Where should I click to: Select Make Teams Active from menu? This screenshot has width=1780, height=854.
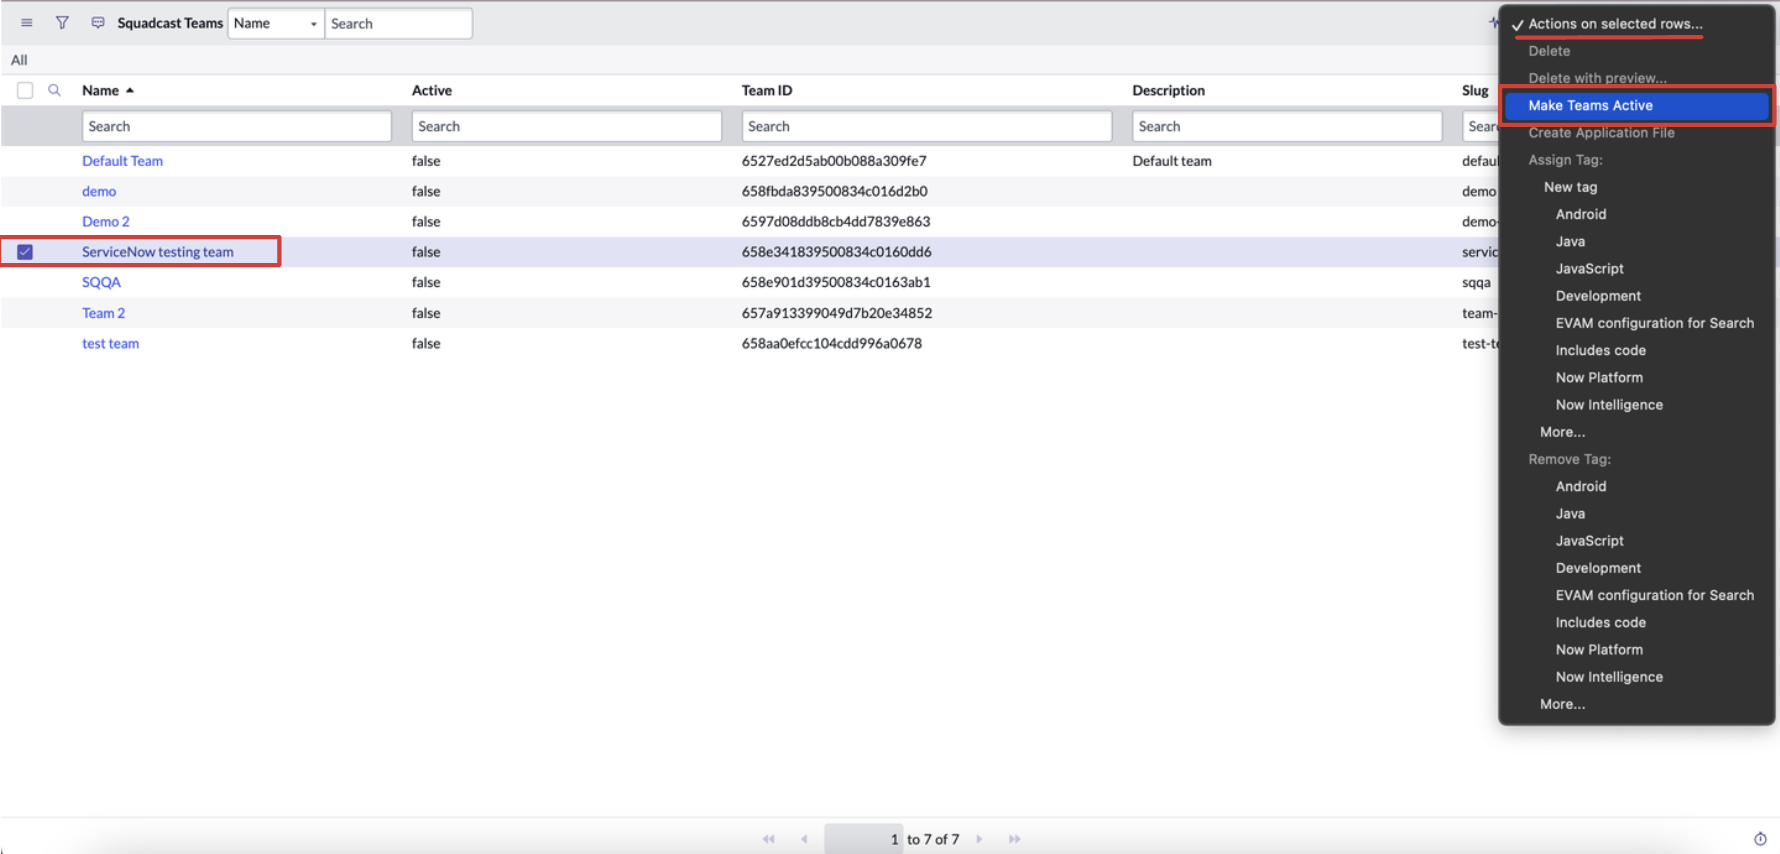tap(1590, 105)
